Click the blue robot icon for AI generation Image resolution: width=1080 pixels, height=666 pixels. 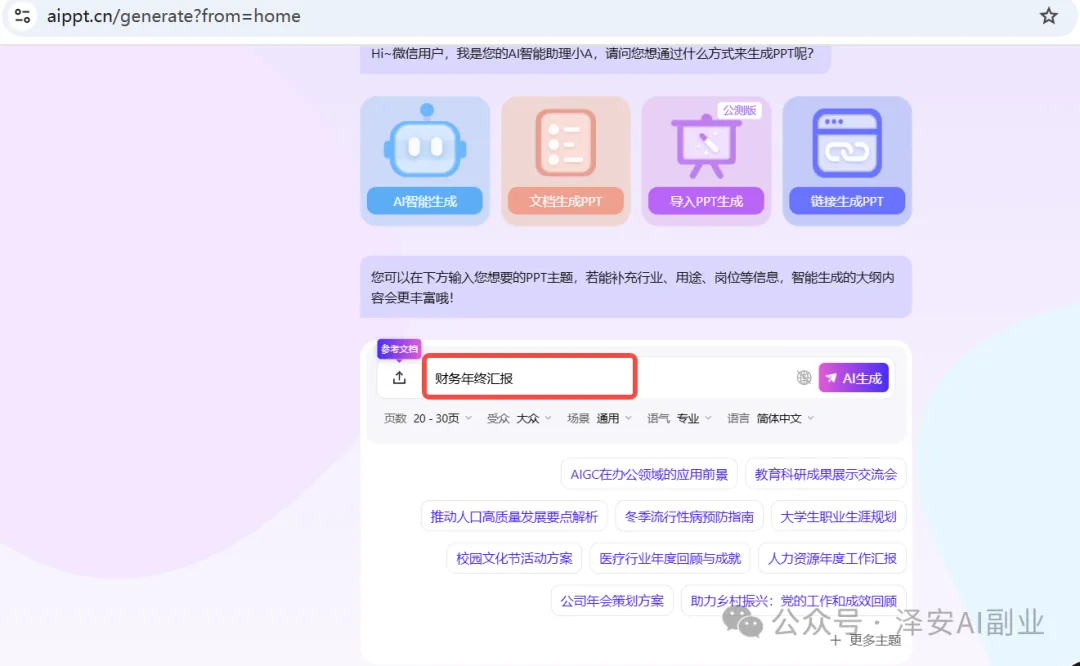pos(425,141)
